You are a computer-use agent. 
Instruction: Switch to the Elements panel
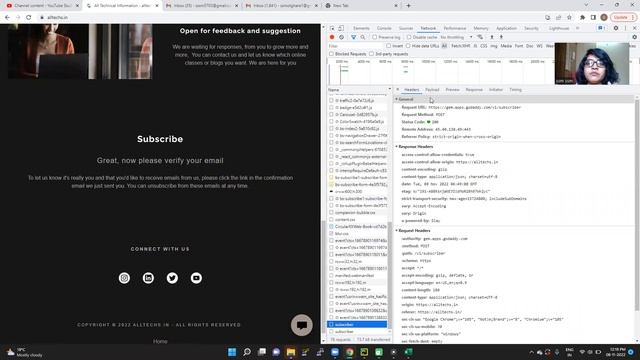(361, 28)
